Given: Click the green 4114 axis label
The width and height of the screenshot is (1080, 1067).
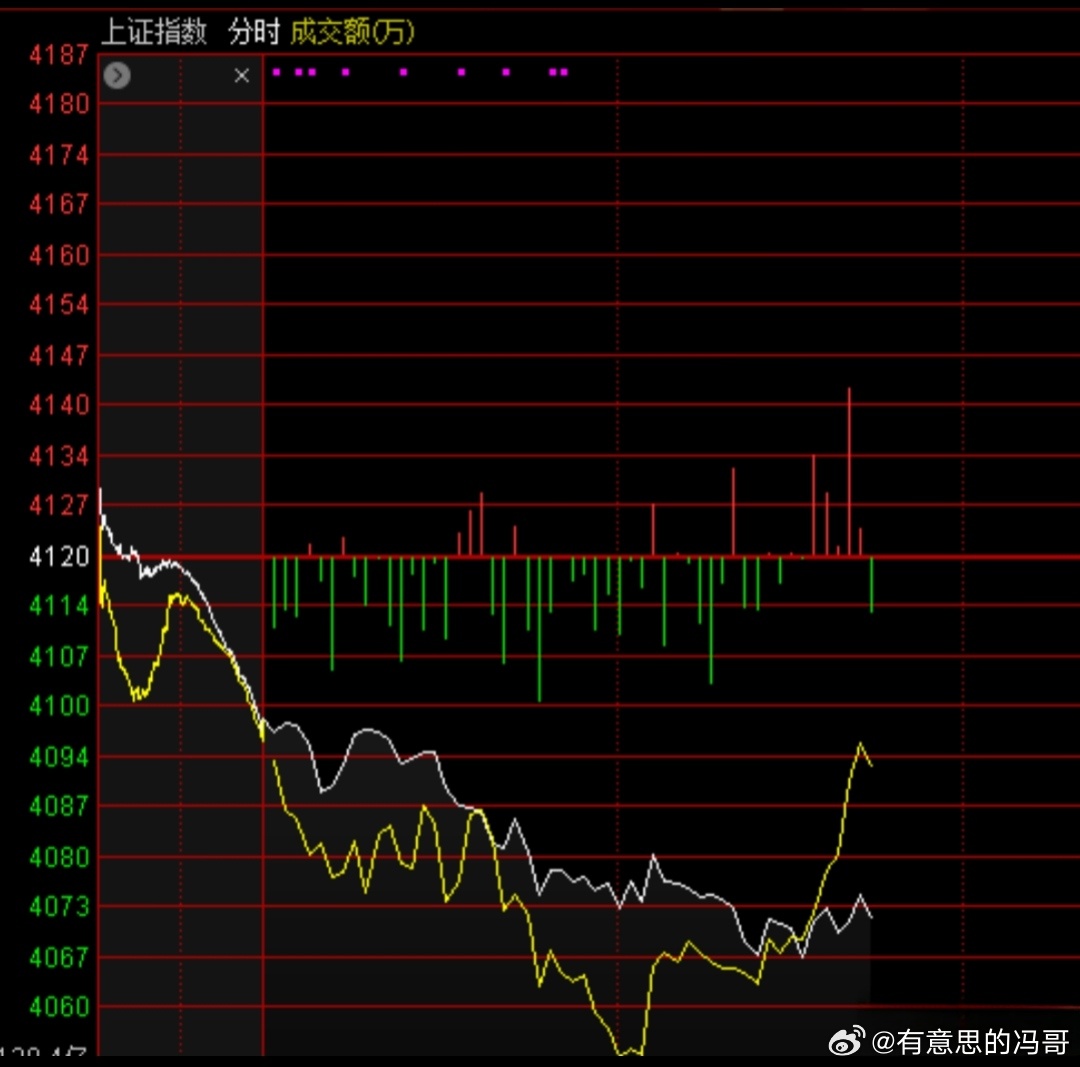Looking at the screenshot, I should 59,606.
